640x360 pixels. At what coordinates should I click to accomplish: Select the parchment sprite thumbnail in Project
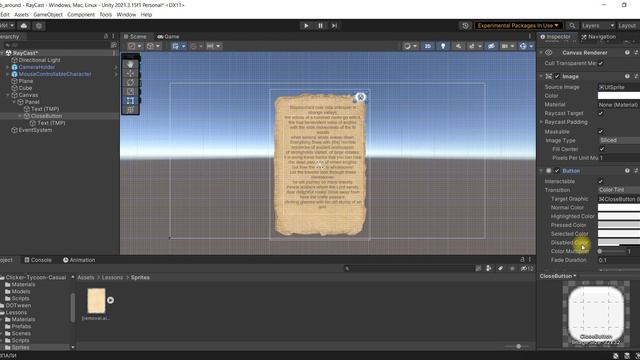(x=96, y=301)
